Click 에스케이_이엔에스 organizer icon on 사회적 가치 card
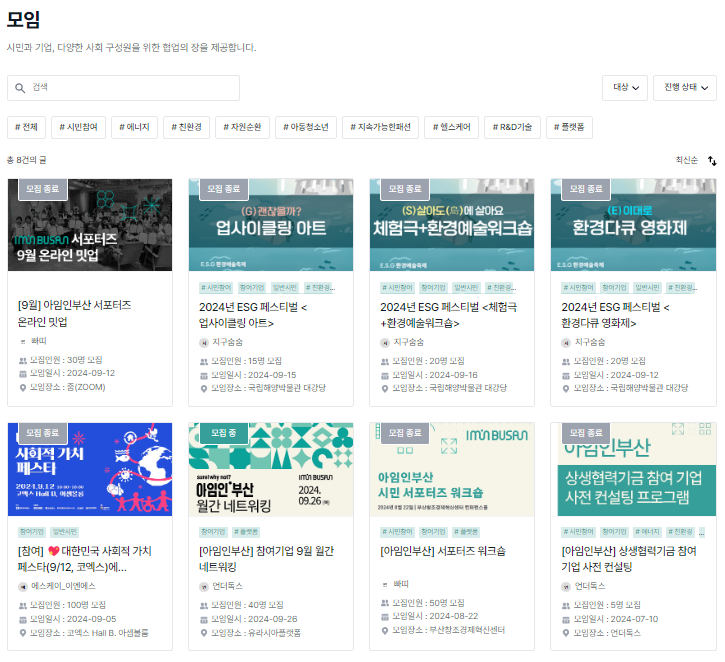The image size is (725, 662). [23, 586]
